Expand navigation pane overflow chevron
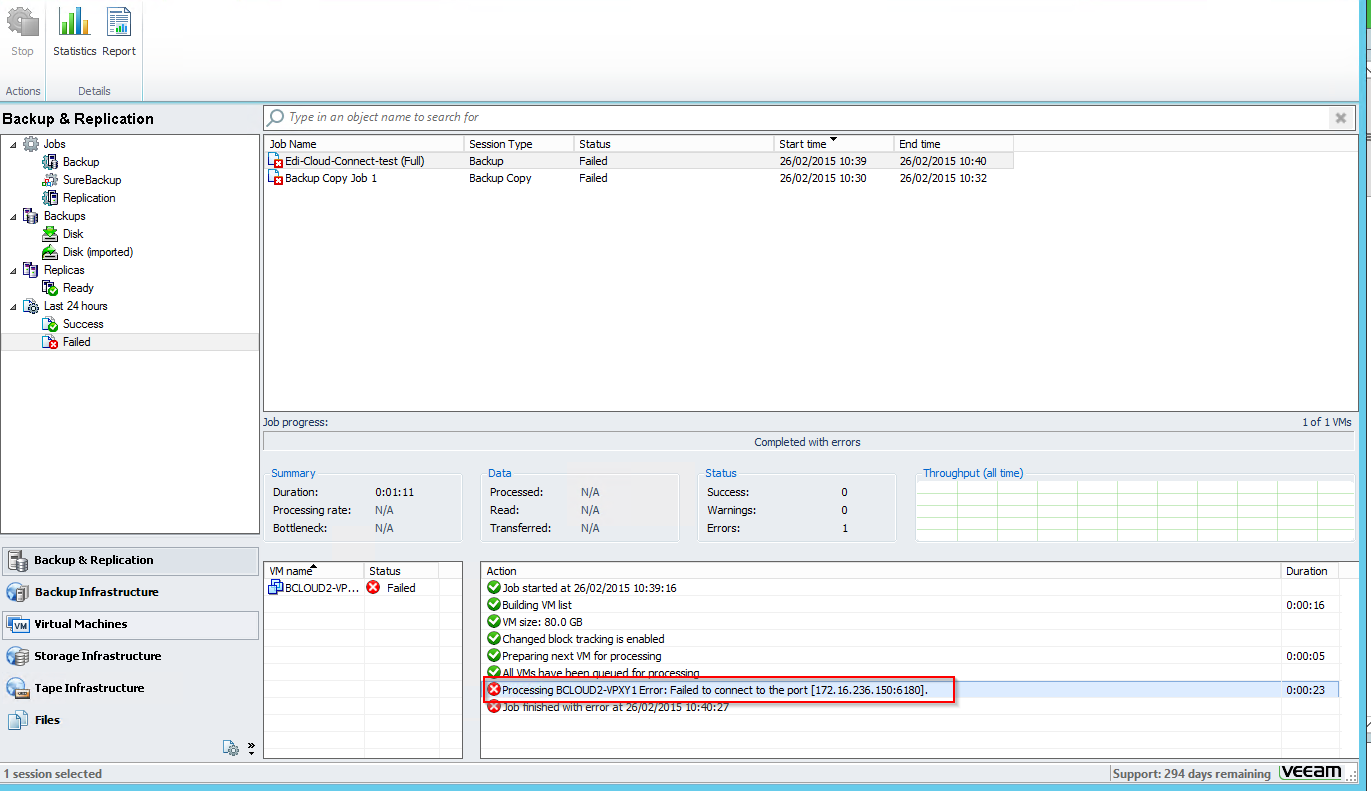Image resolution: width=1371 pixels, height=791 pixels. 251,748
